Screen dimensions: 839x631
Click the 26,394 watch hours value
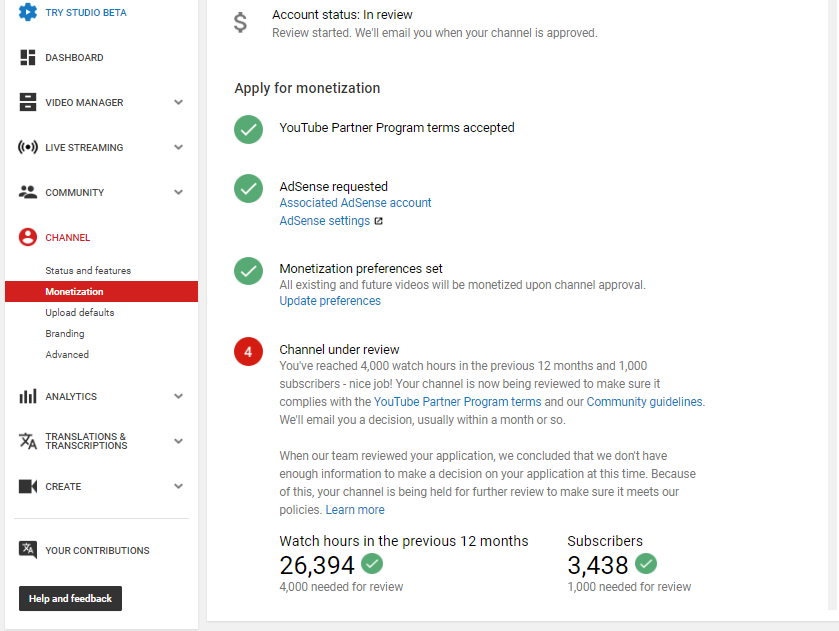(x=317, y=565)
